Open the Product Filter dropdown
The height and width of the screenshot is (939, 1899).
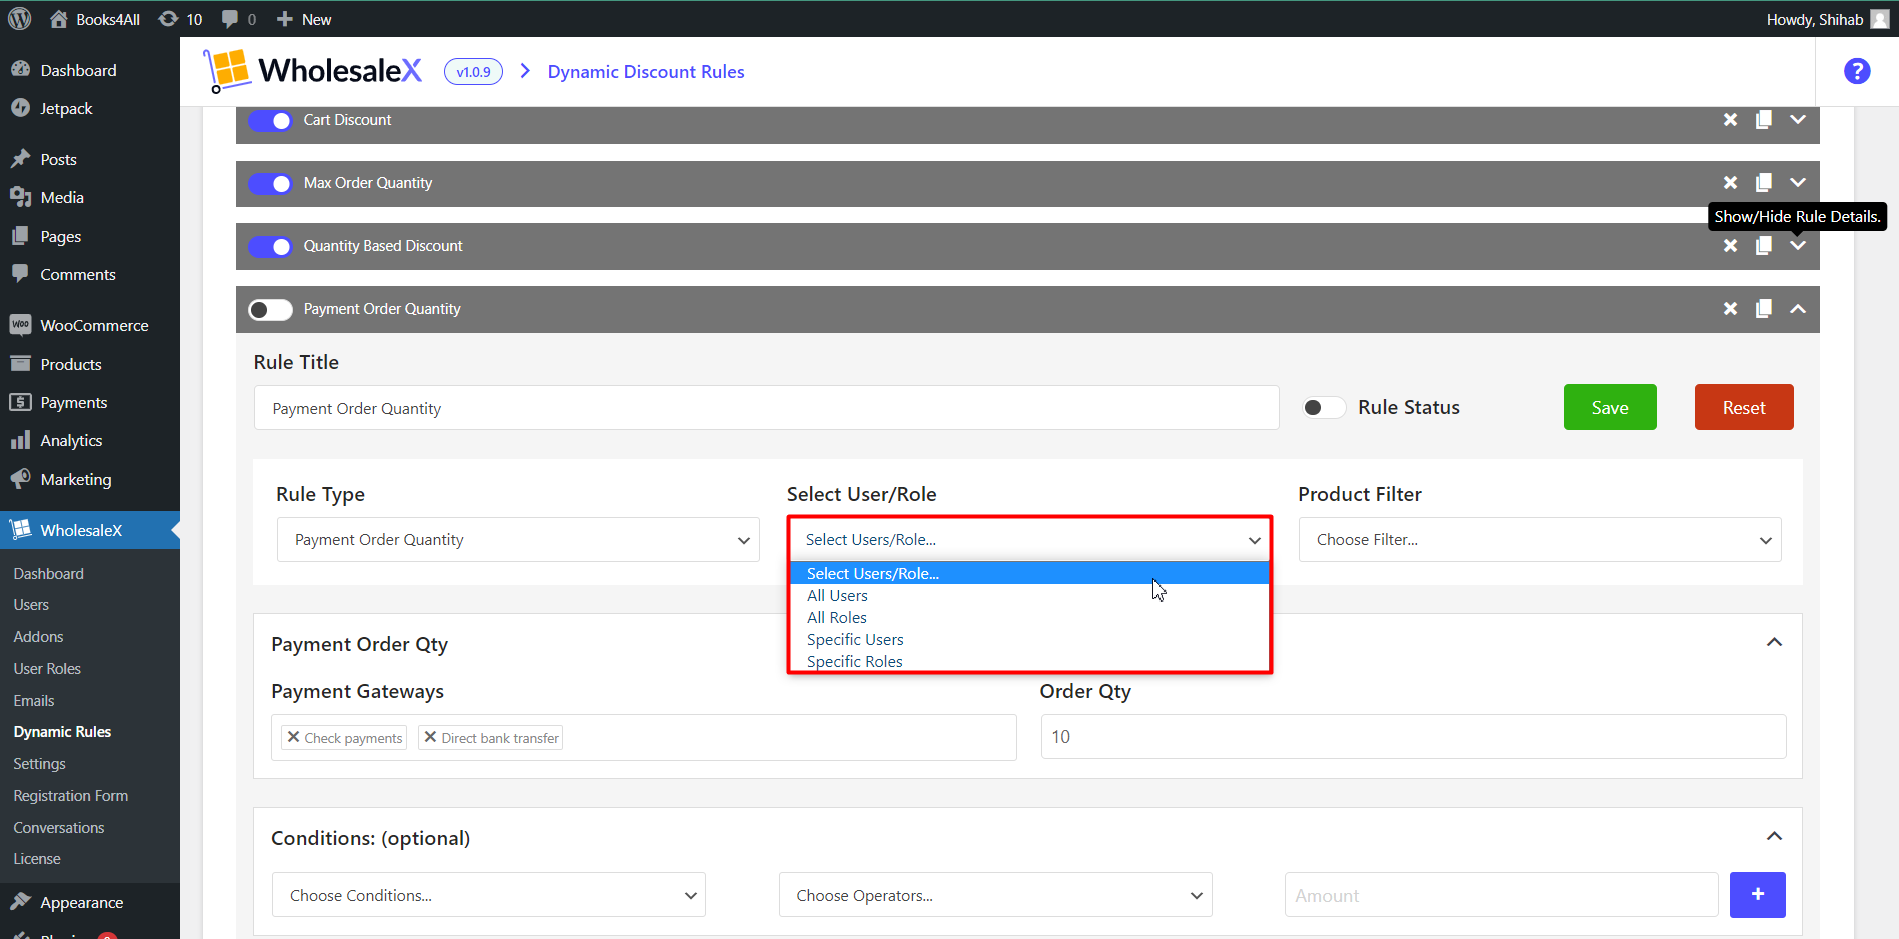point(1540,539)
